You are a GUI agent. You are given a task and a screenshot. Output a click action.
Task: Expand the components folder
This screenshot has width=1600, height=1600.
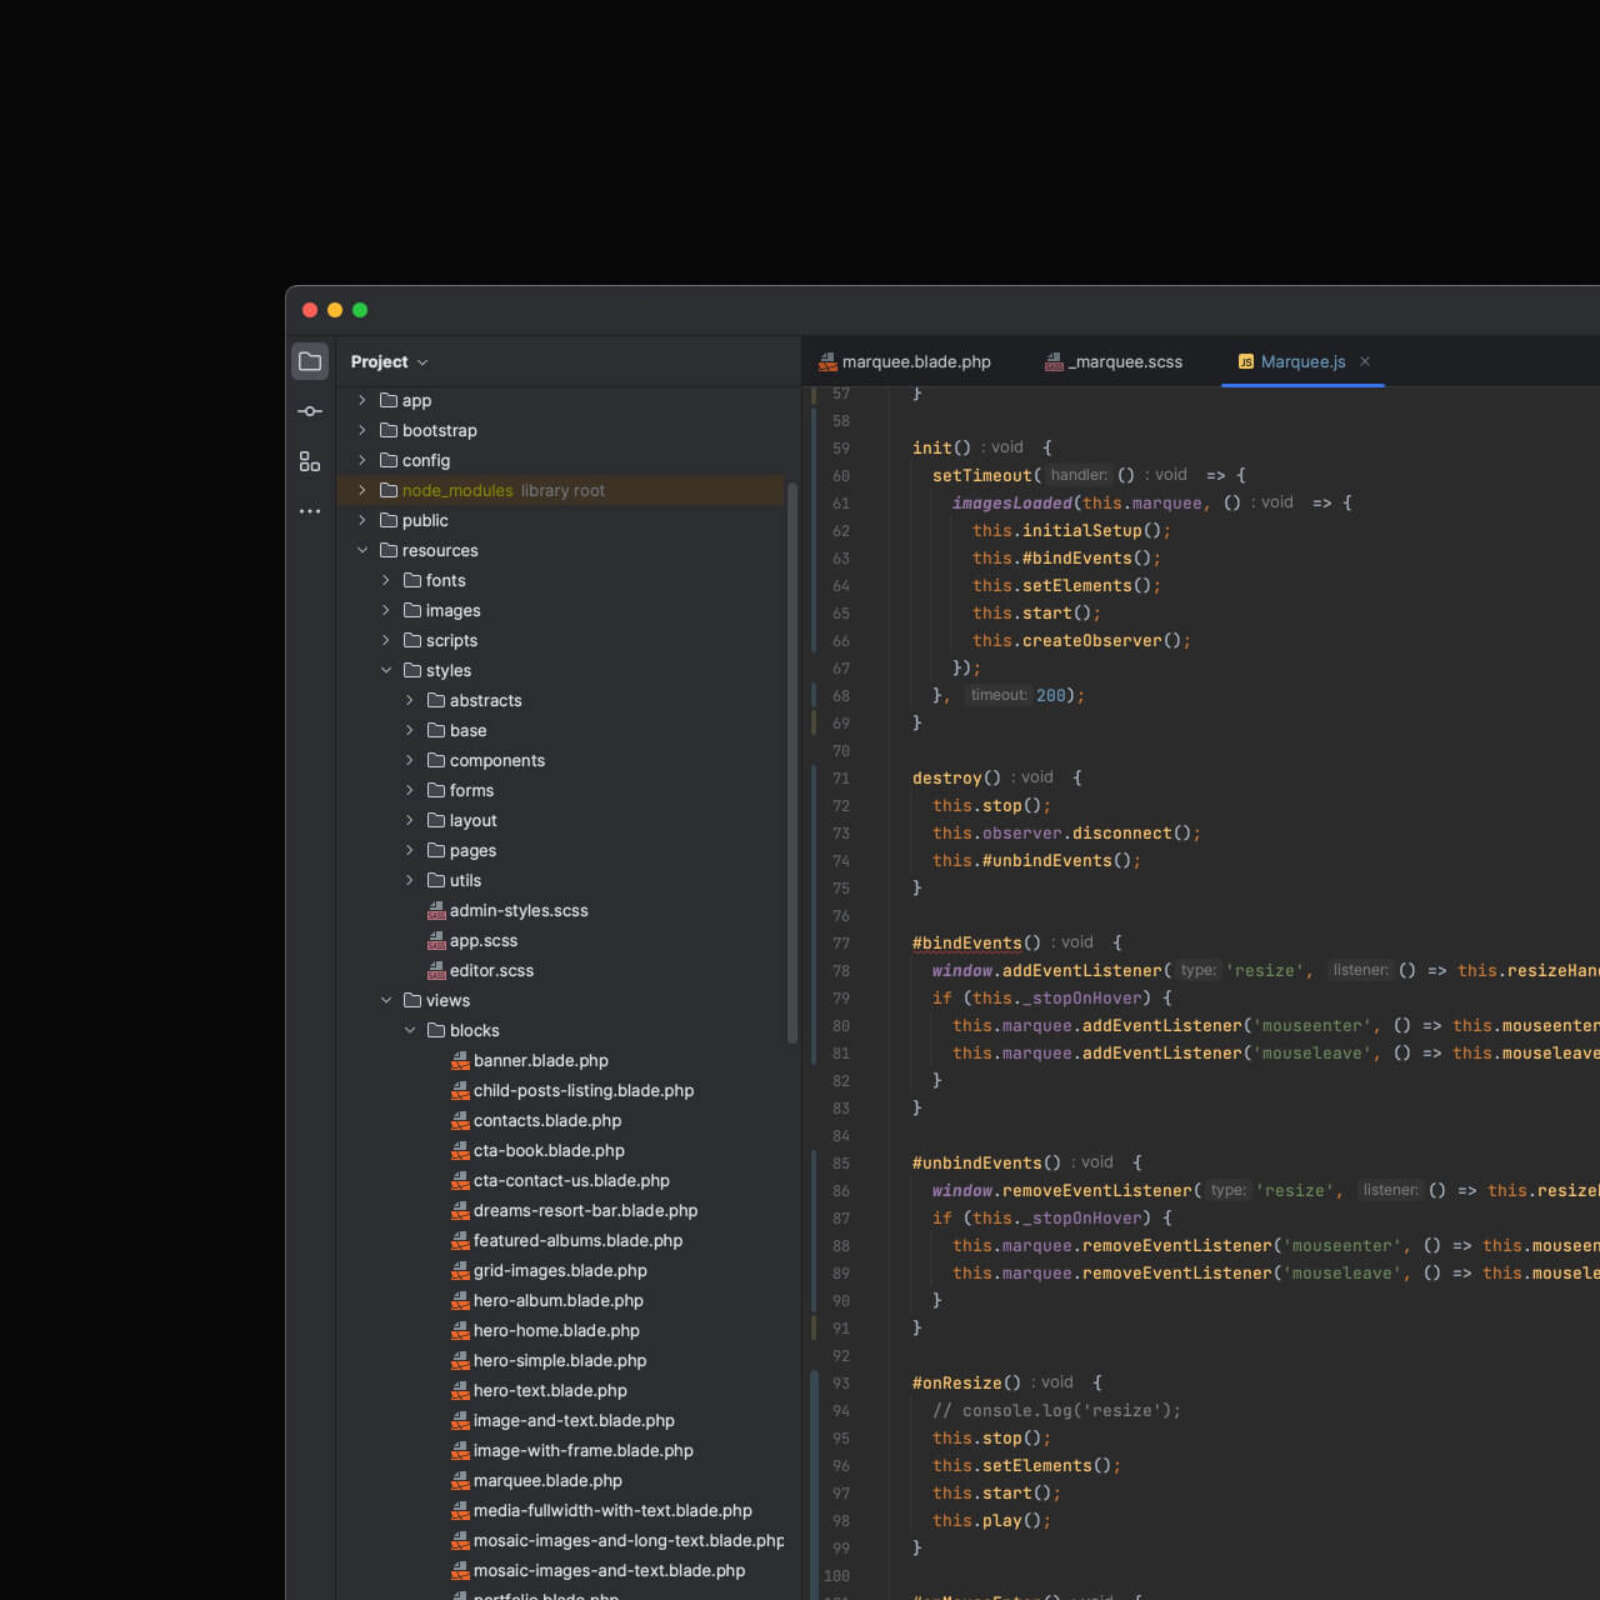tap(409, 760)
